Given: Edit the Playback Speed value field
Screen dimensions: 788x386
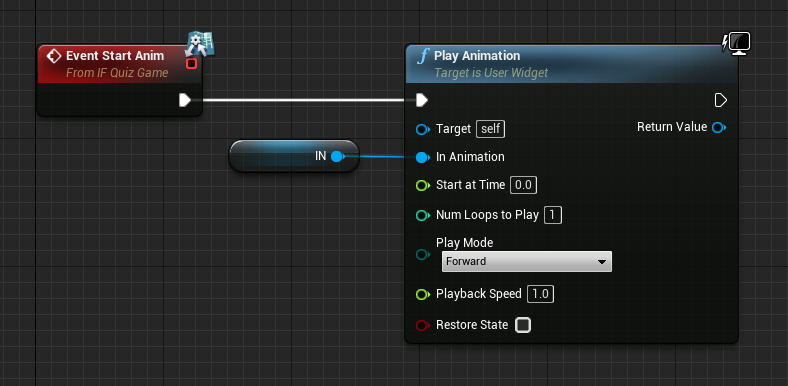Looking at the screenshot, I should (540, 294).
